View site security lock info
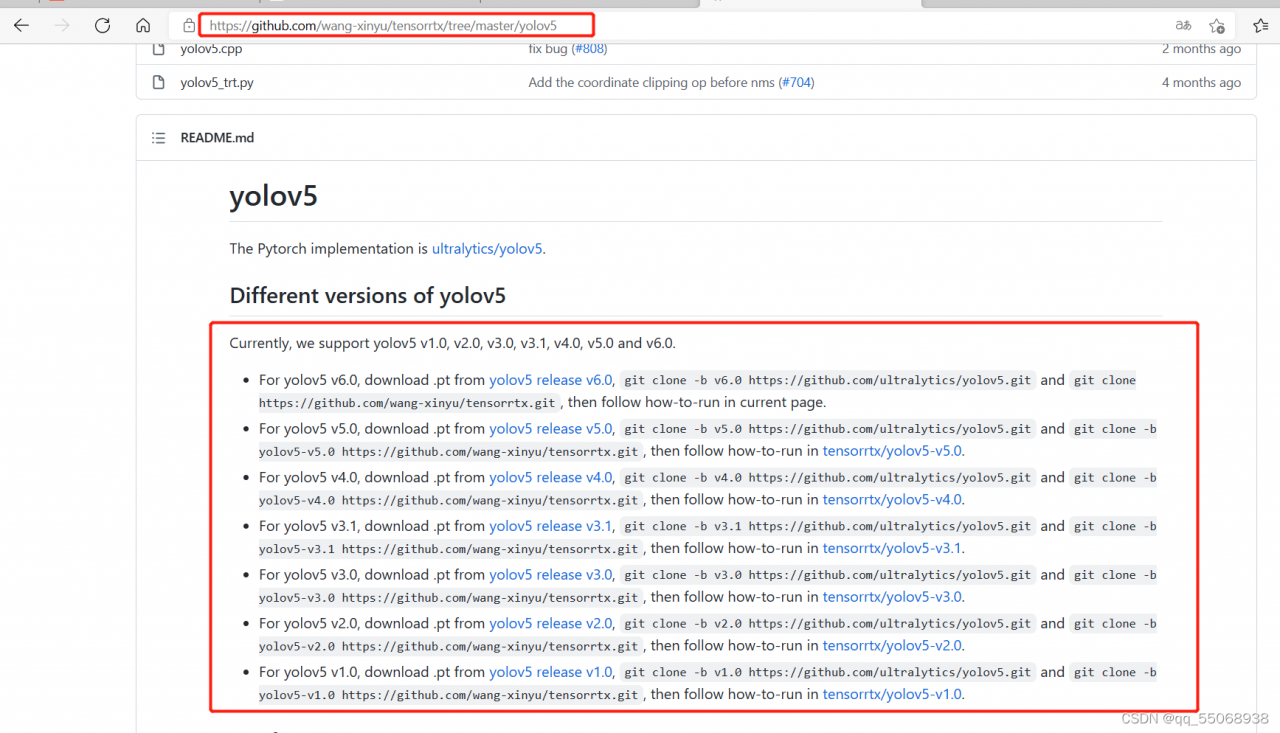The image size is (1280, 733). (x=189, y=25)
